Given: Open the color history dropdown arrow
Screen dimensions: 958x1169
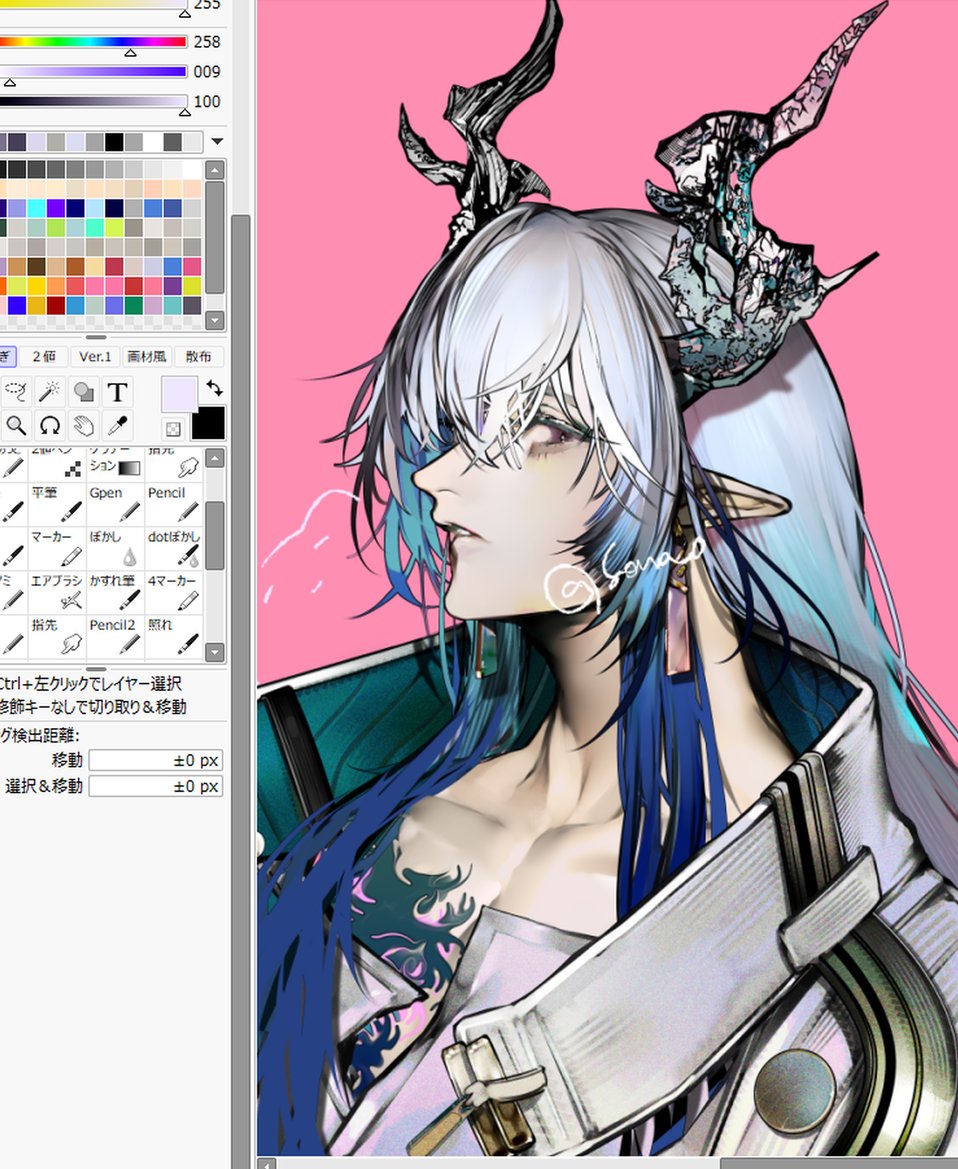Looking at the screenshot, I should coord(217,141).
